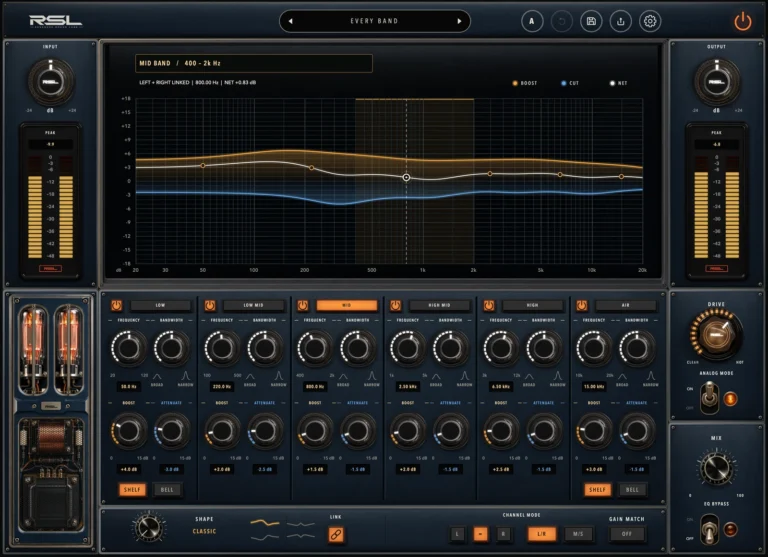
Task: Click the DRIVE knob
Action: click(716, 334)
